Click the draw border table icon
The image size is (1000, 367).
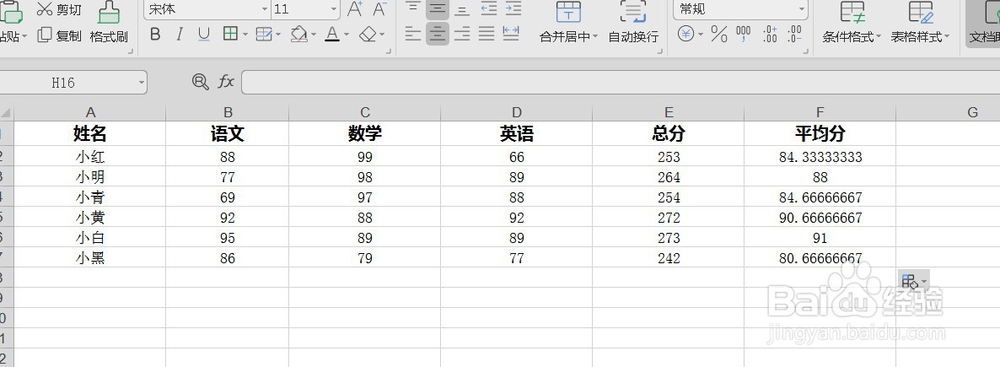click(264, 34)
